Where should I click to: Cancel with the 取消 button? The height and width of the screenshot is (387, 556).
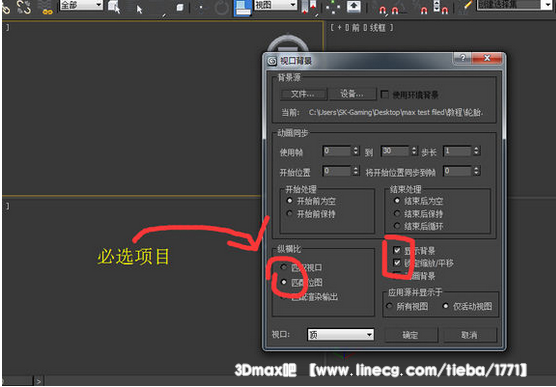point(469,335)
